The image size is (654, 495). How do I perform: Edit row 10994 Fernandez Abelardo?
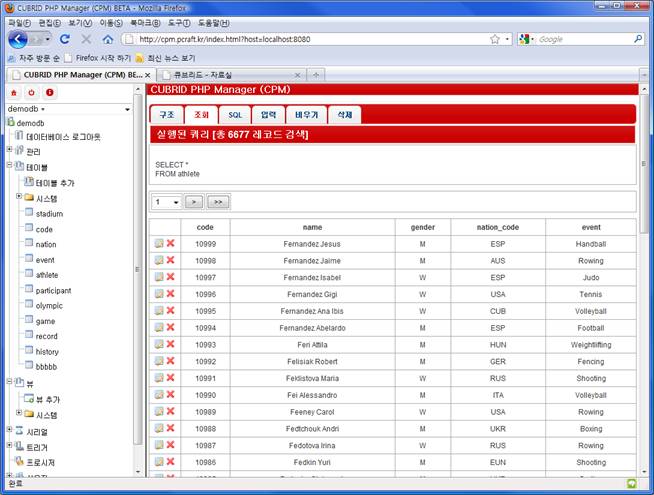pyautogui.click(x=159, y=327)
